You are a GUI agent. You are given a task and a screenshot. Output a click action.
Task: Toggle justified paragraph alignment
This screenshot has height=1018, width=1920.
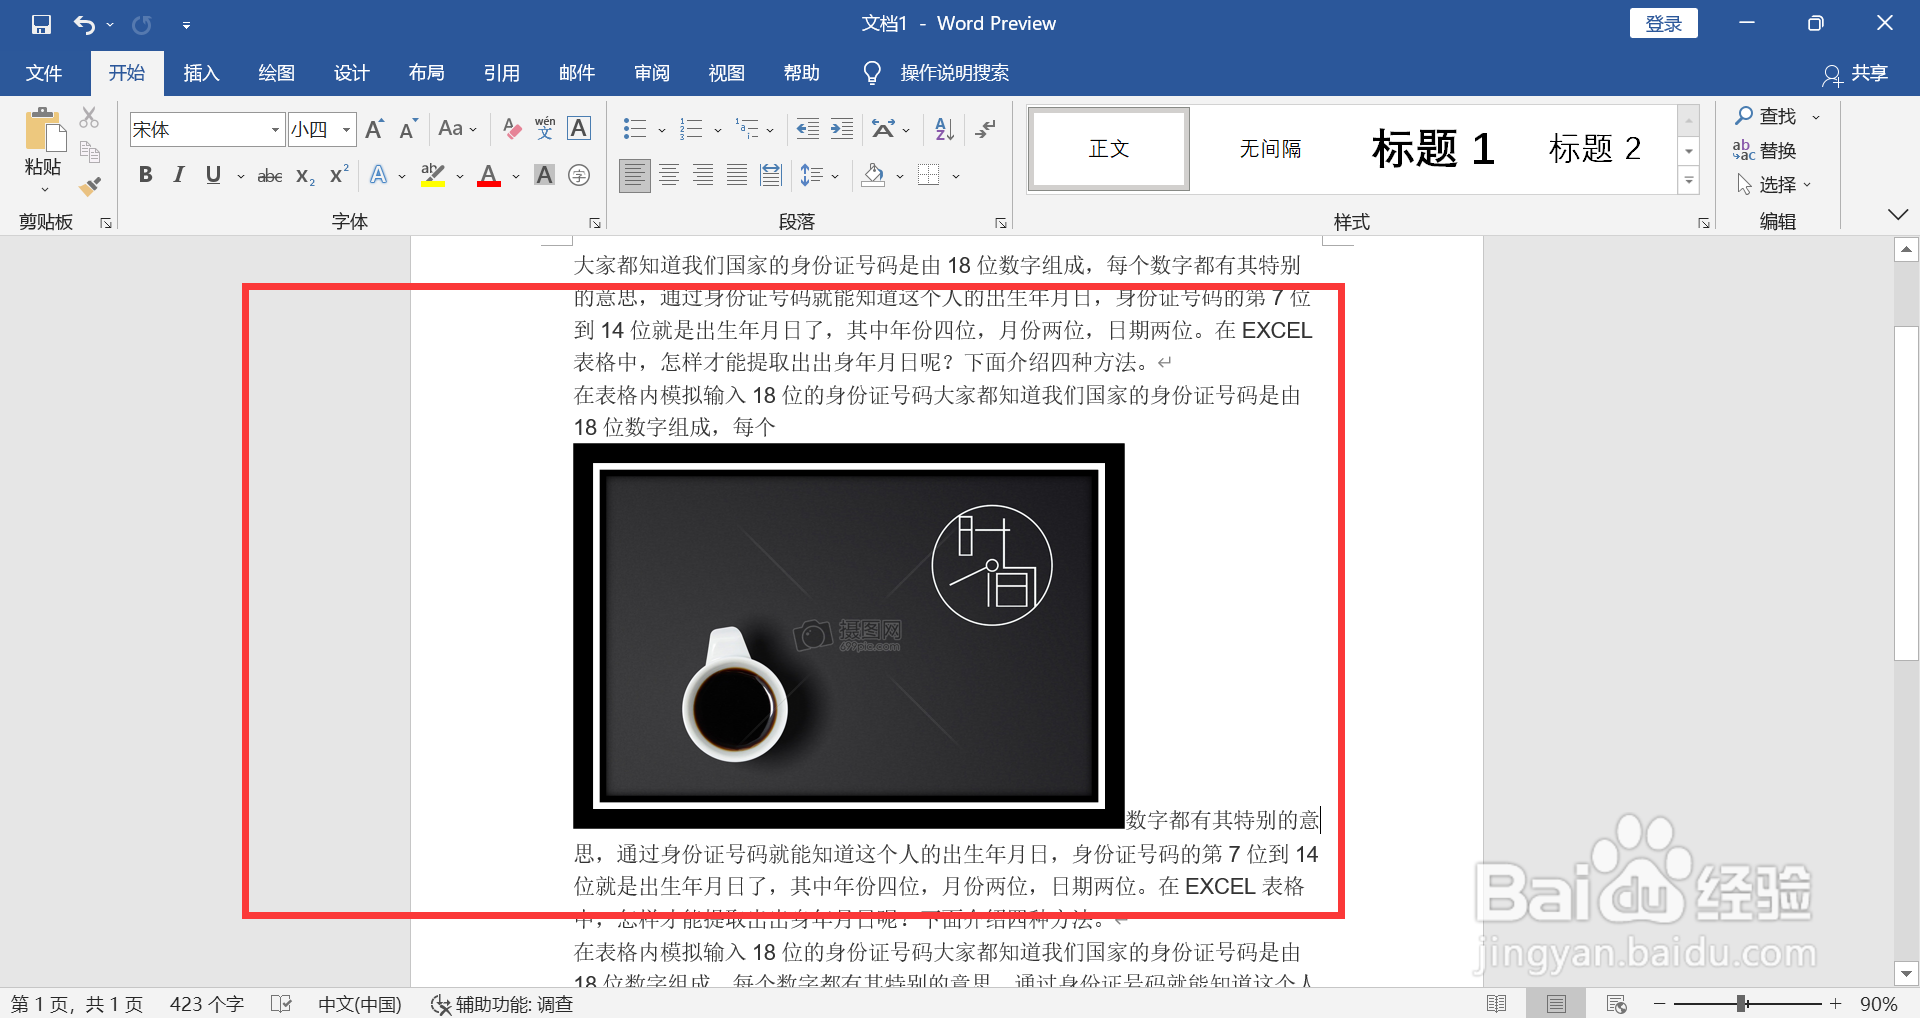(737, 175)
